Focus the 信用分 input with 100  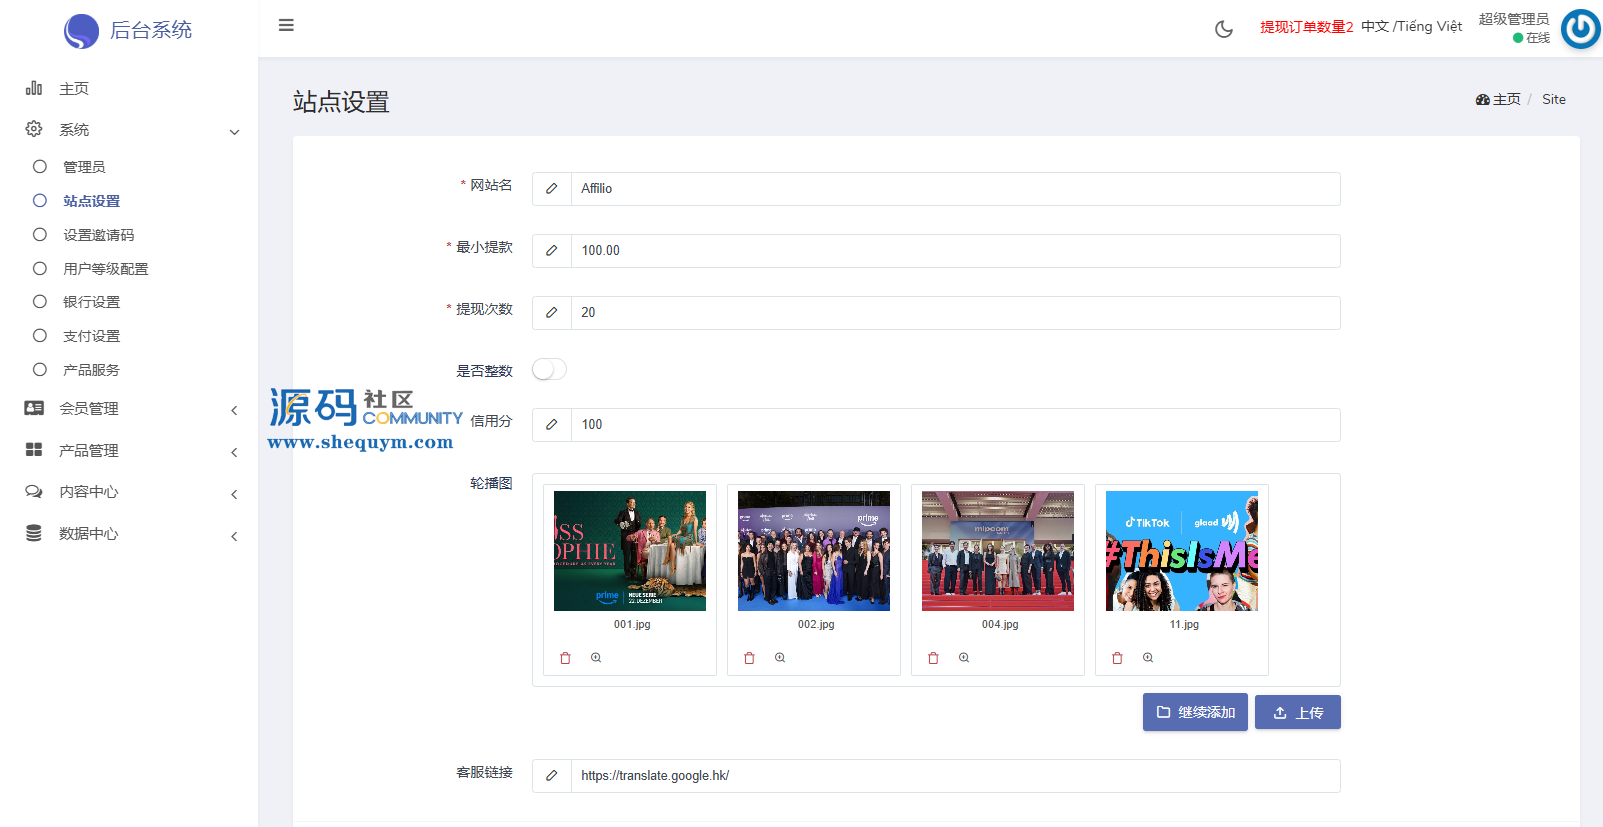tap(955, 424)
